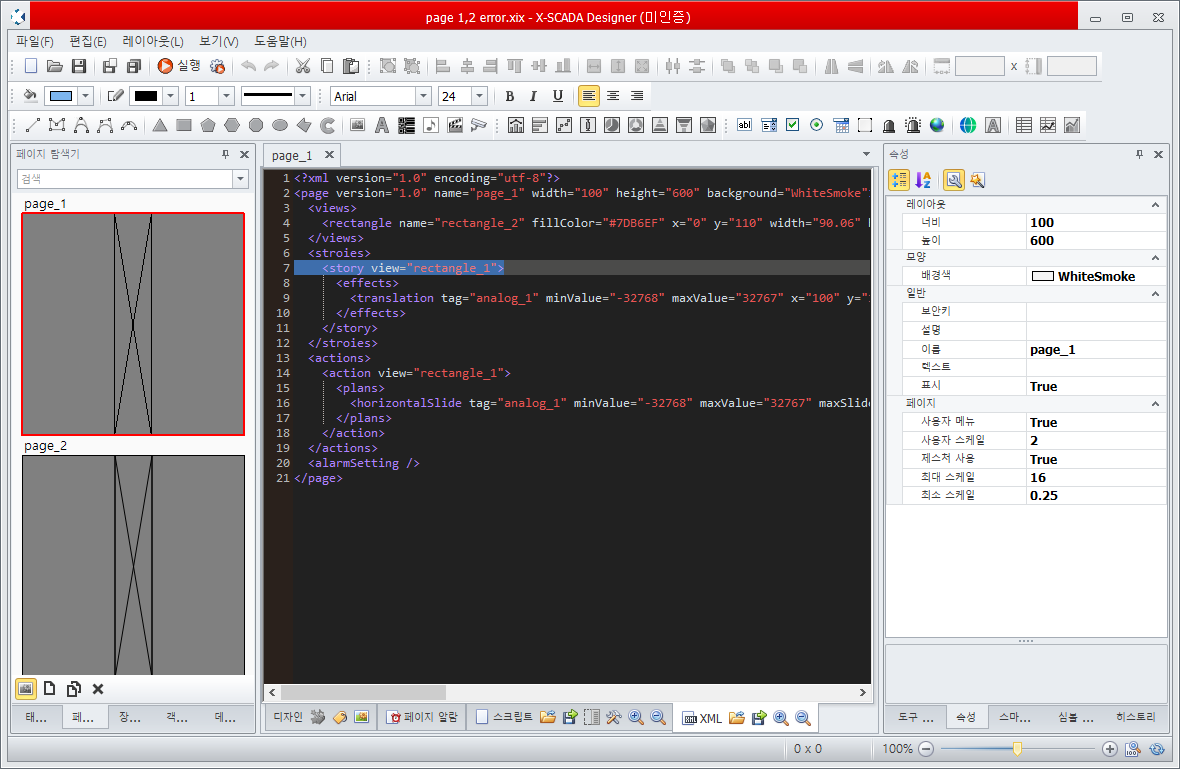The height and width of the screenshot is (769, 1180).
Task: Insert the CCTV camera element
Action: (479, 126)
